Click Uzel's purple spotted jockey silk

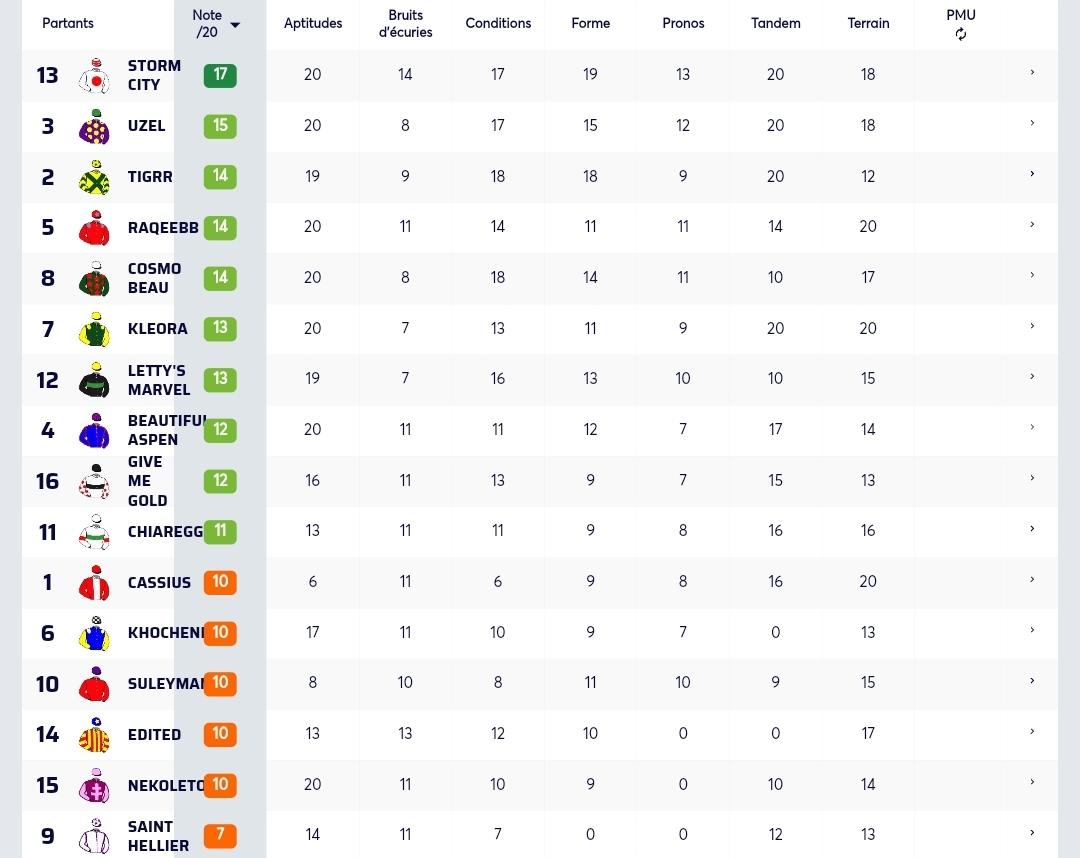click(95, 126)
